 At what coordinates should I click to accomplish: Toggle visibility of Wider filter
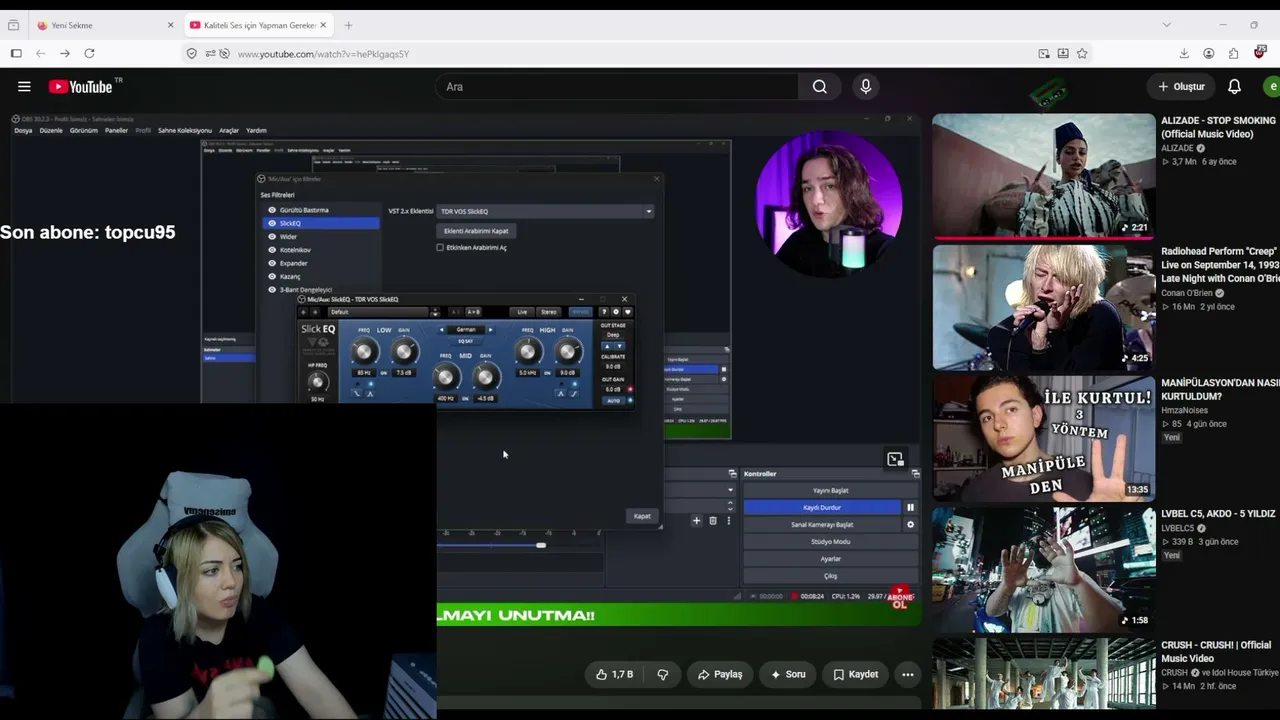(272, 237)
